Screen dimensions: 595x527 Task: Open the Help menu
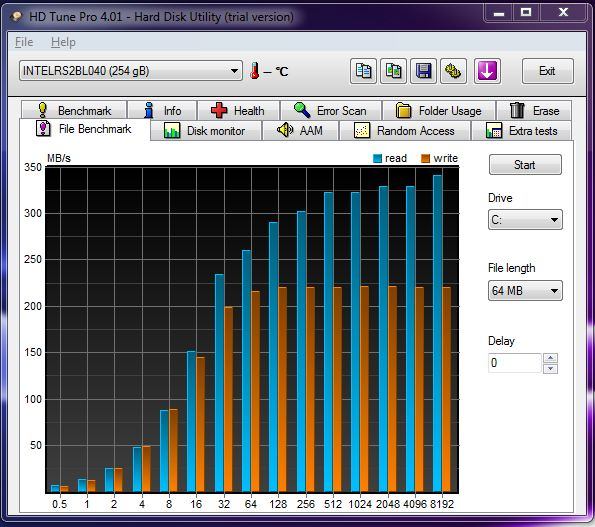(63, 42)
